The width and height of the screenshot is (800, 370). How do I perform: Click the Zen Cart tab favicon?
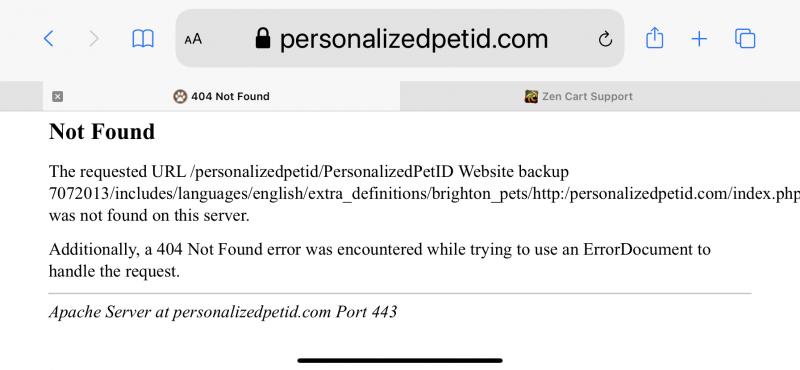pos(531,96)
